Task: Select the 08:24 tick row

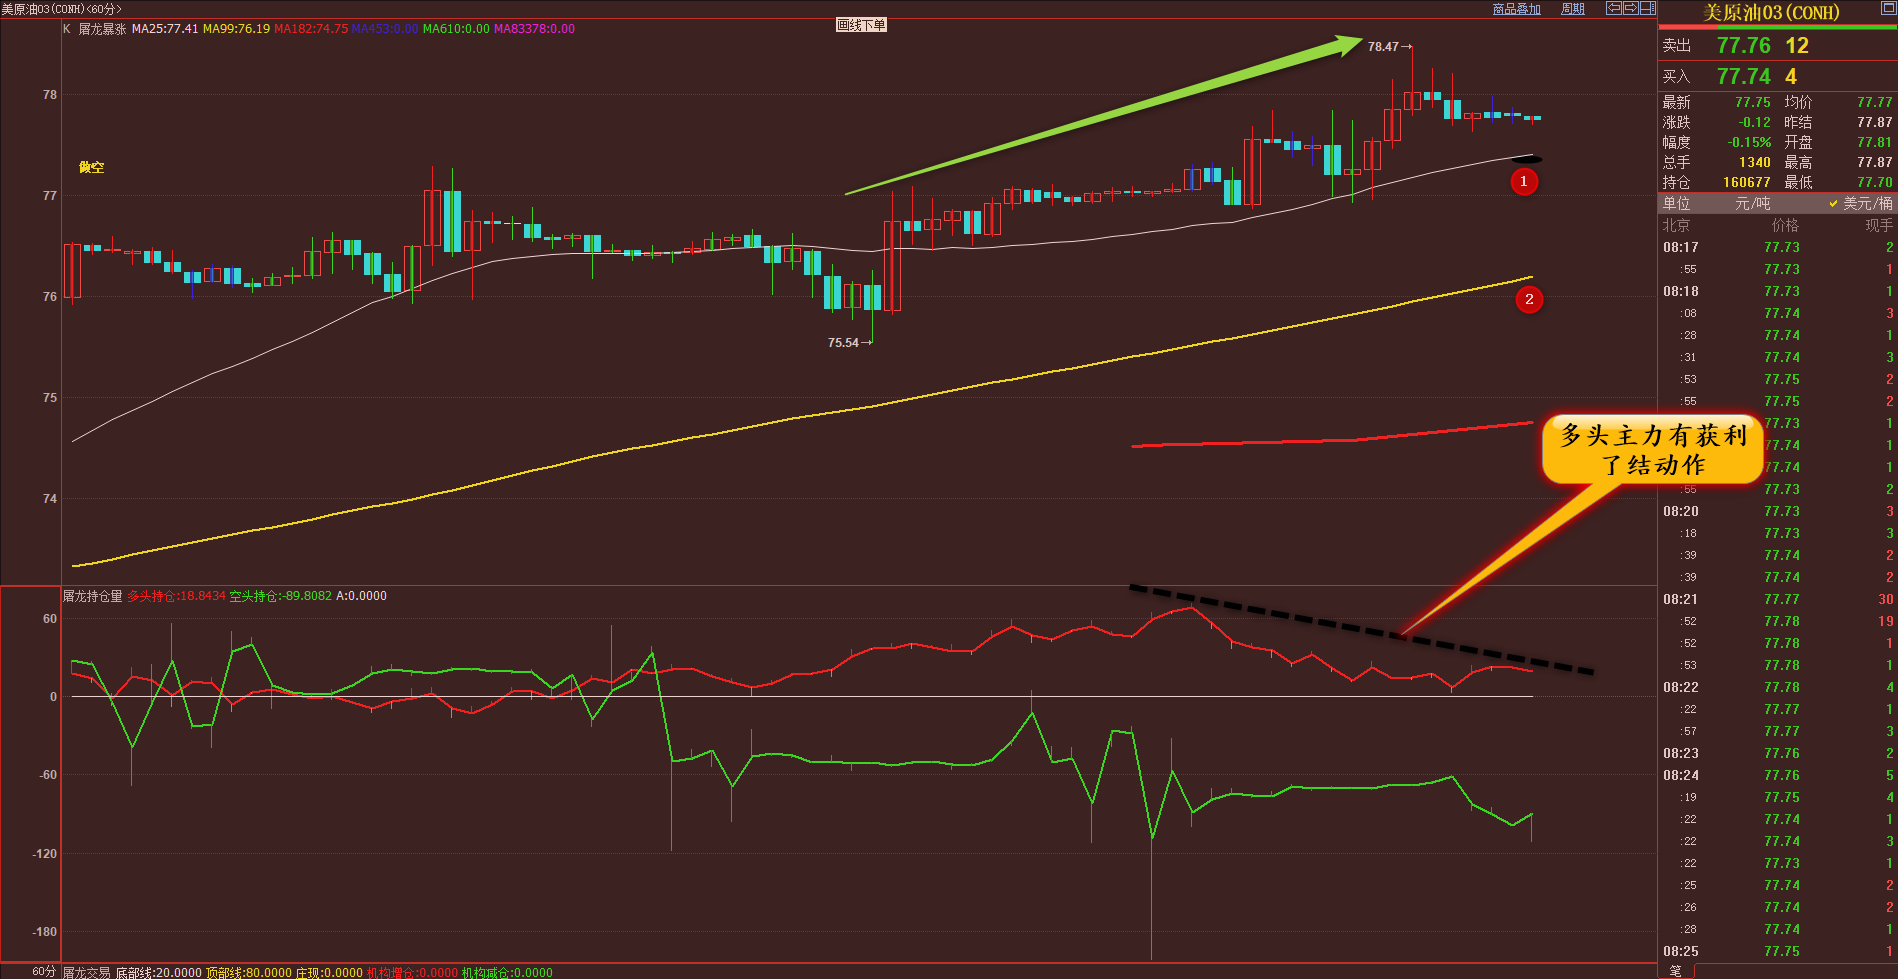Action: (1777, 775)
